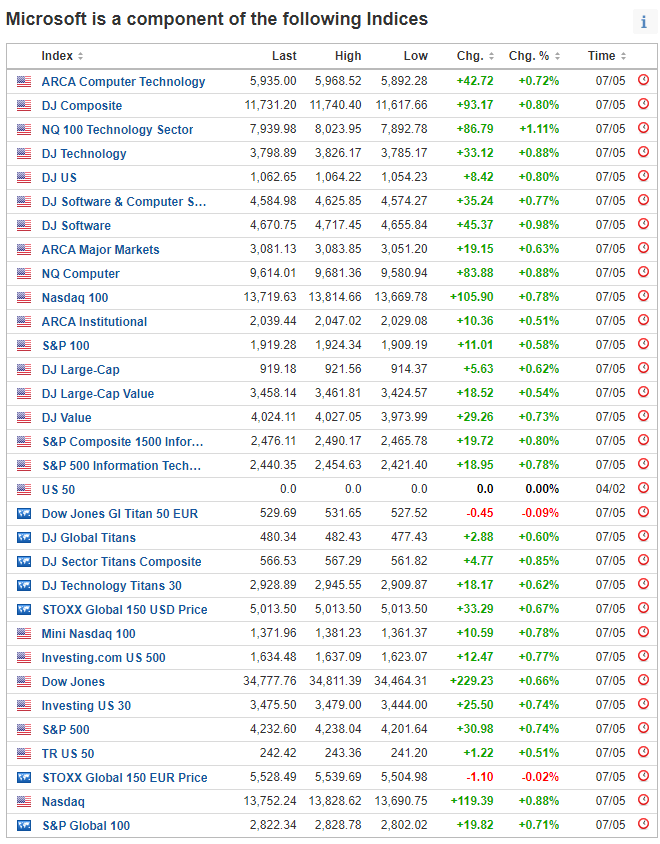Click the clock icon in the TR US 50 row

pos(643,753)
